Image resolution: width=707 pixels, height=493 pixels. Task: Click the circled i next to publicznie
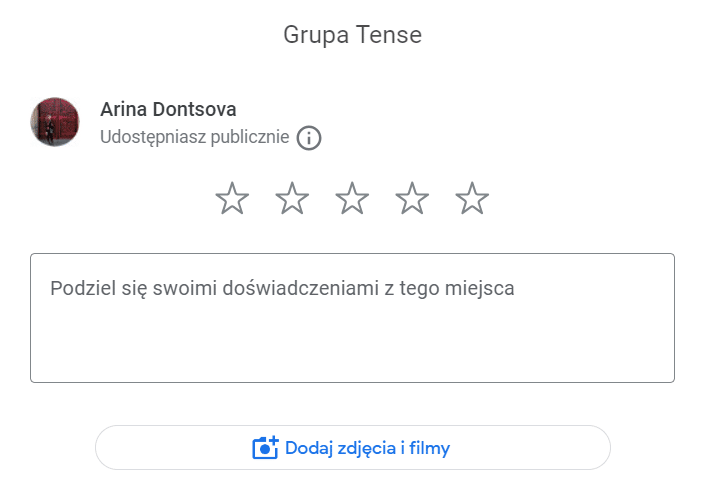309,138
